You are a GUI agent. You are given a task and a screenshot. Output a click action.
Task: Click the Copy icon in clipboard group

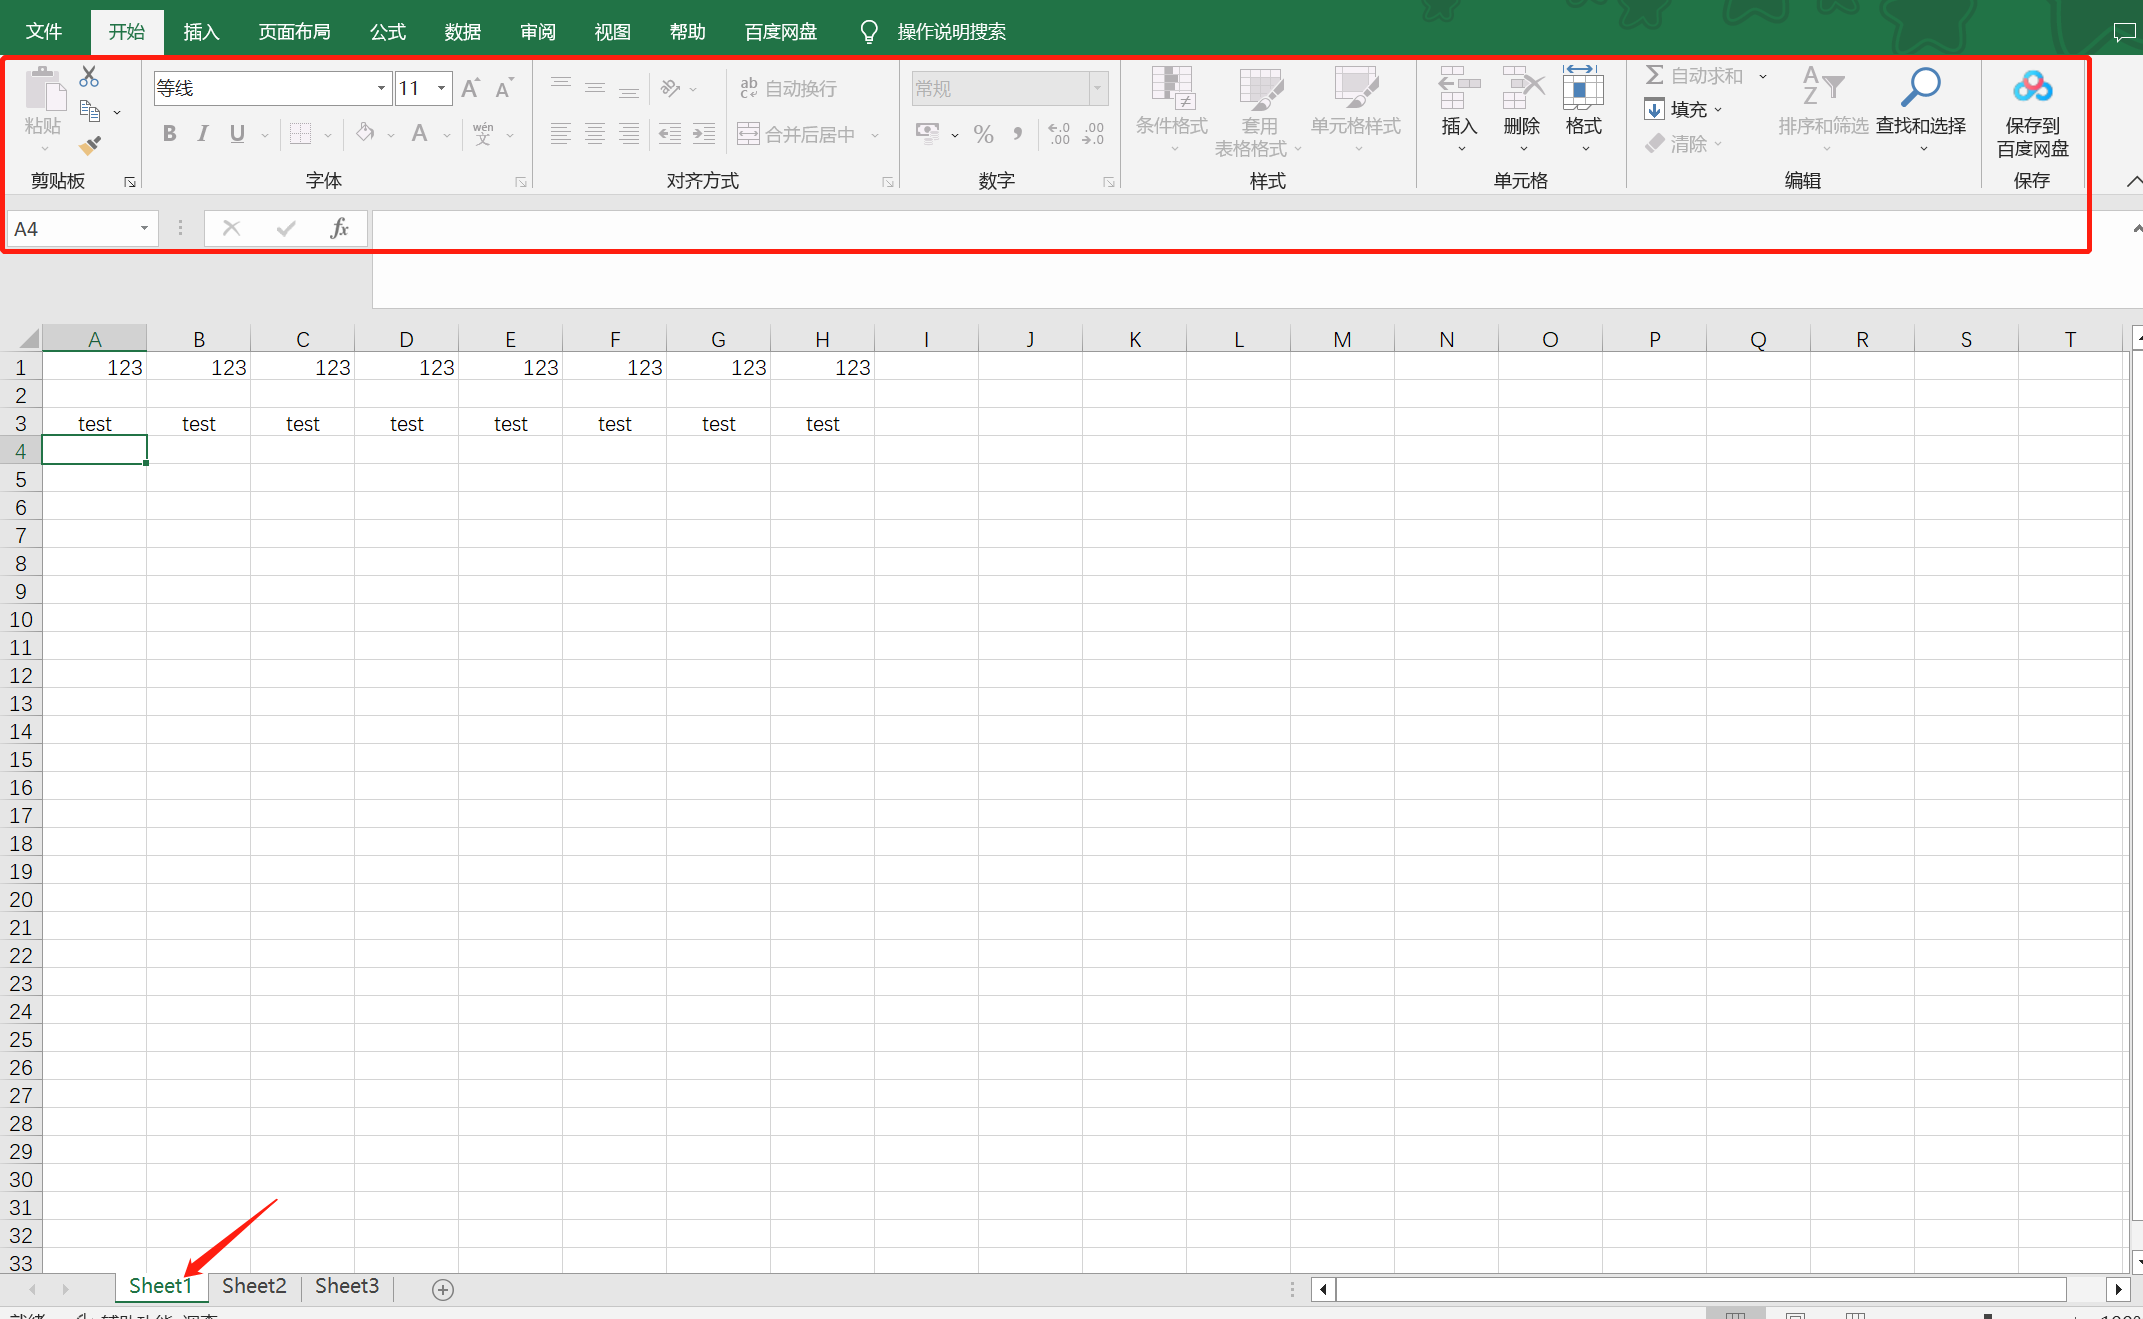90,111
